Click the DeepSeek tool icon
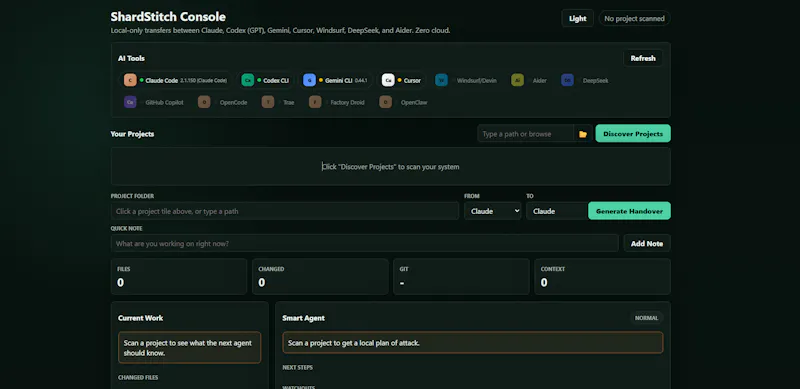 pos(567,80)
